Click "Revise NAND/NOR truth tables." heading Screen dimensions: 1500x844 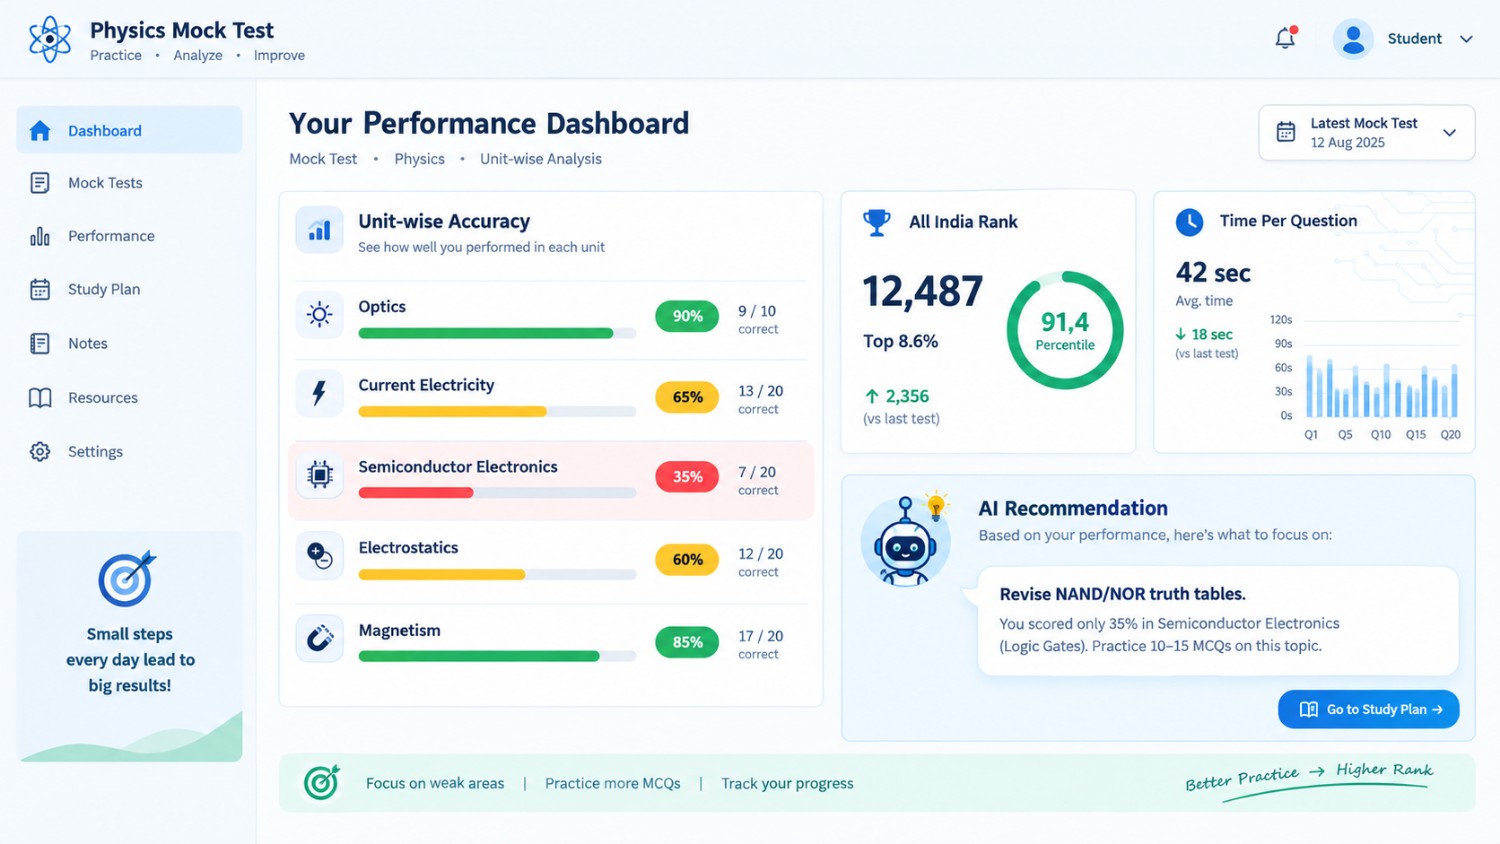coord(1122,594)
